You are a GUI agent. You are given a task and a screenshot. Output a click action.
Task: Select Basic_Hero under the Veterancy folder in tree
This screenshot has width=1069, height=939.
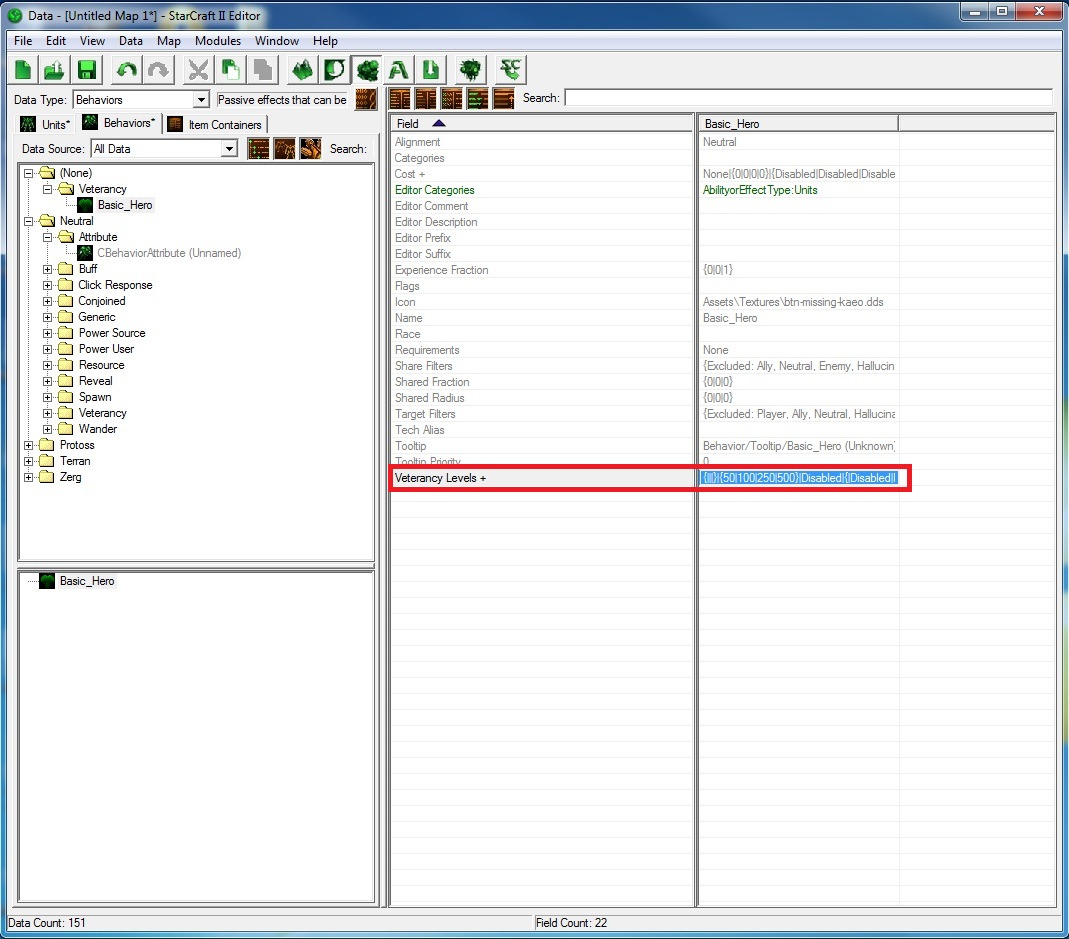pyautogui.click(x=125, y=205)
